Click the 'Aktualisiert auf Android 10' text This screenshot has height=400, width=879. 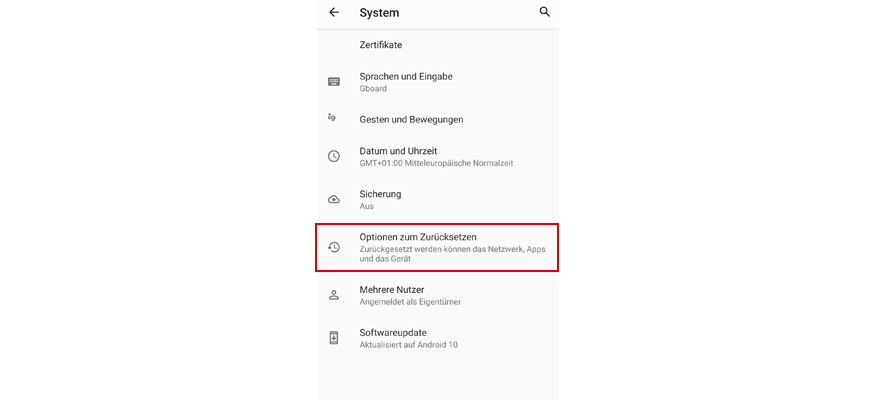[x=408, y=345]
